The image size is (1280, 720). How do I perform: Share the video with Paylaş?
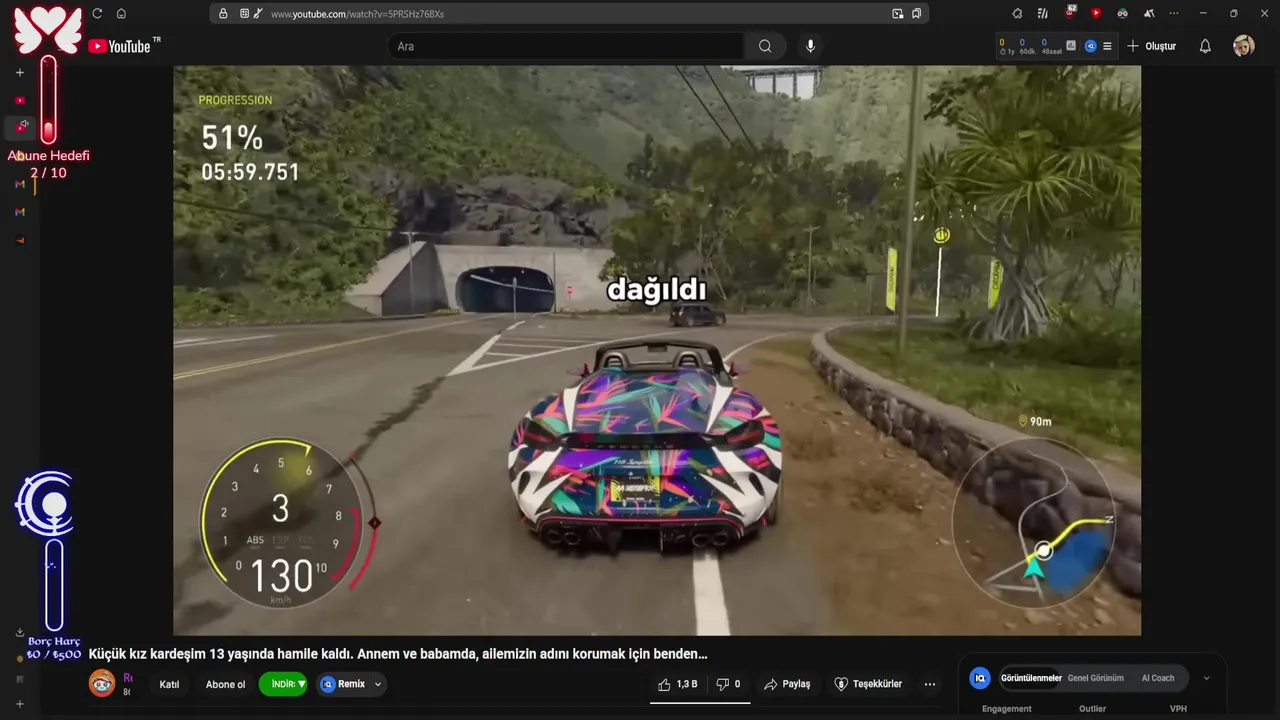[787, 684]
